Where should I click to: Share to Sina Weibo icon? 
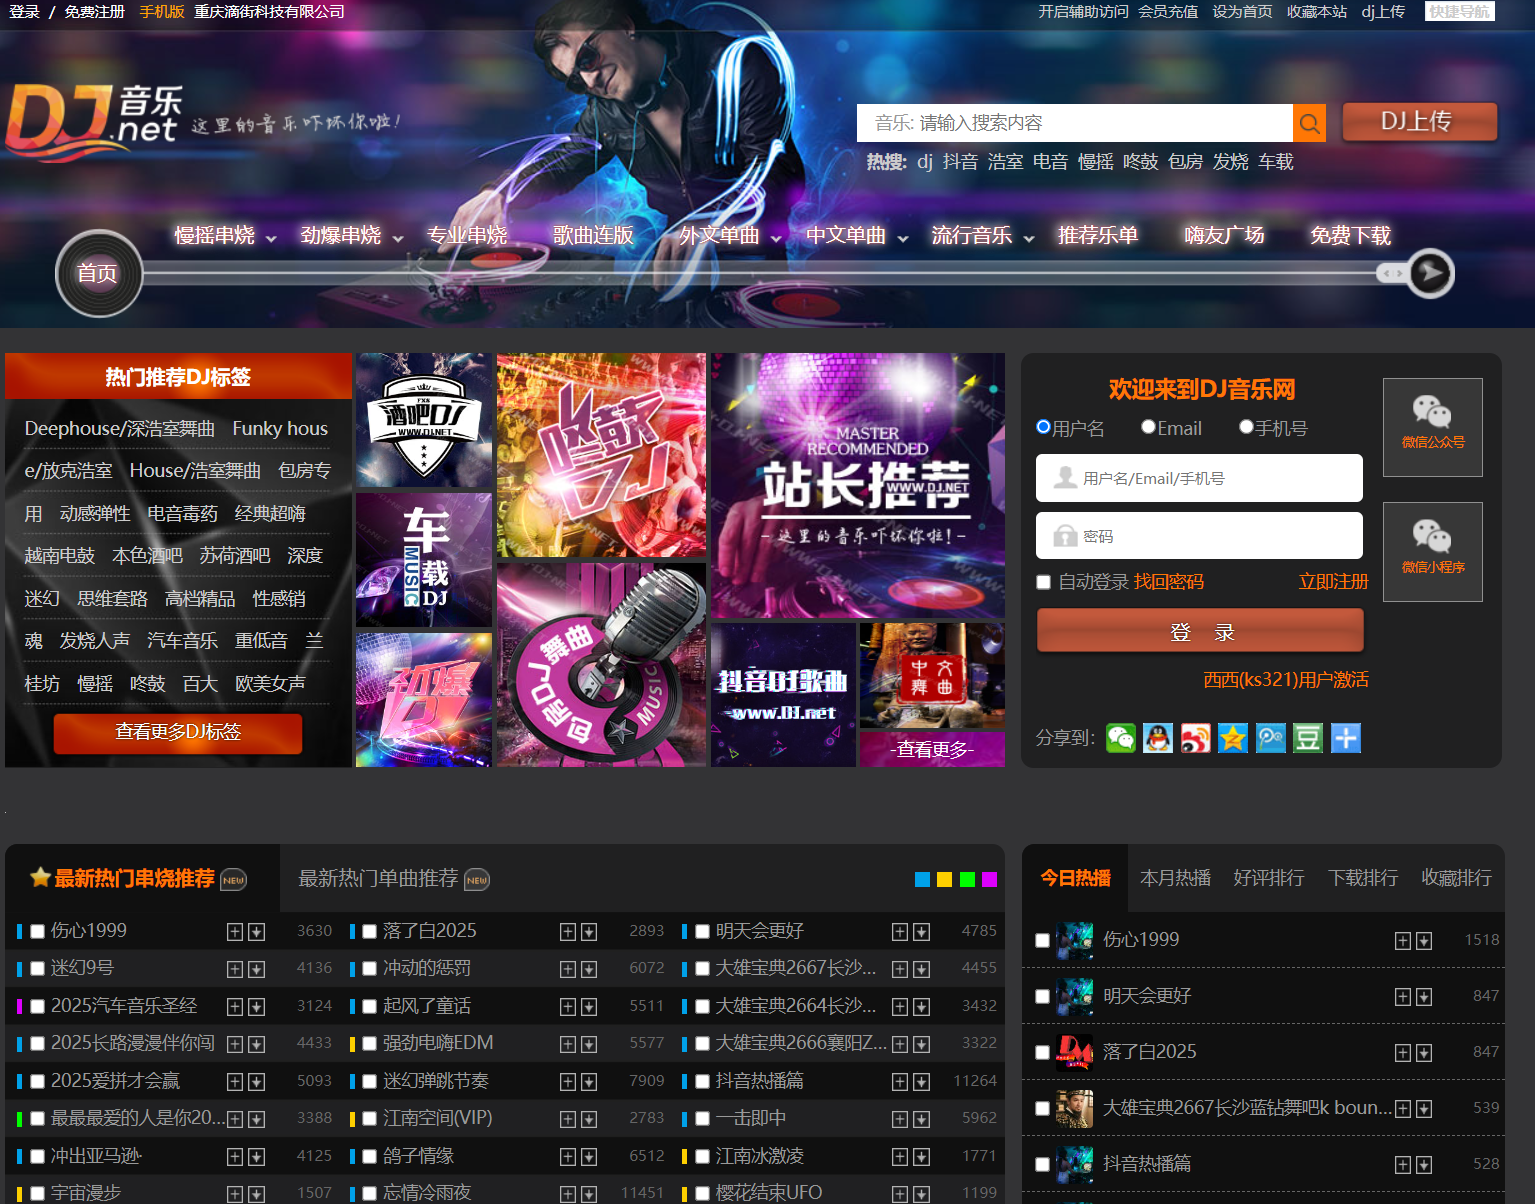tap(1196, 738)
